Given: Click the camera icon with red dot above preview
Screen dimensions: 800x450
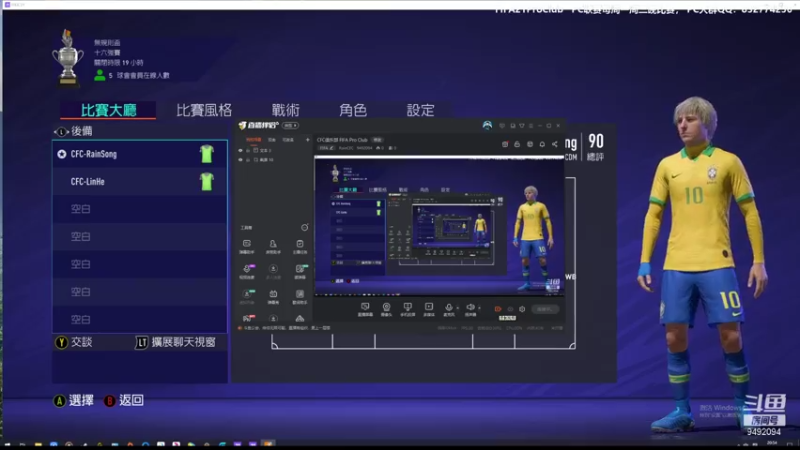Looking at the screenshot, I should 505,144.
